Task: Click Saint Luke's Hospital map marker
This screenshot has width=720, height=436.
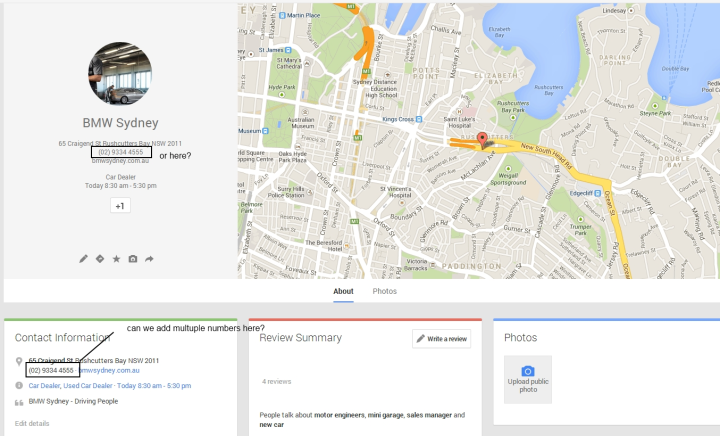Action: pyautogui.click(x=459, y=112)
